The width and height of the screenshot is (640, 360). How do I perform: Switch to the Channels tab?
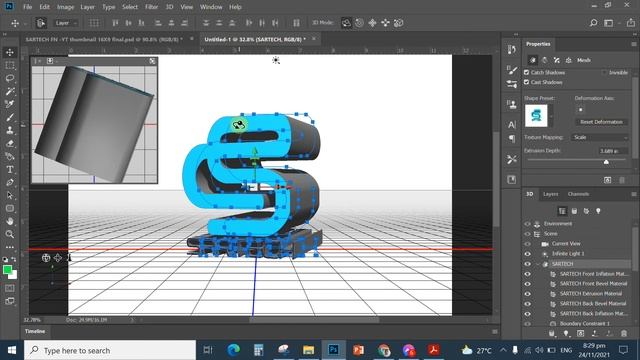(578, 194)
